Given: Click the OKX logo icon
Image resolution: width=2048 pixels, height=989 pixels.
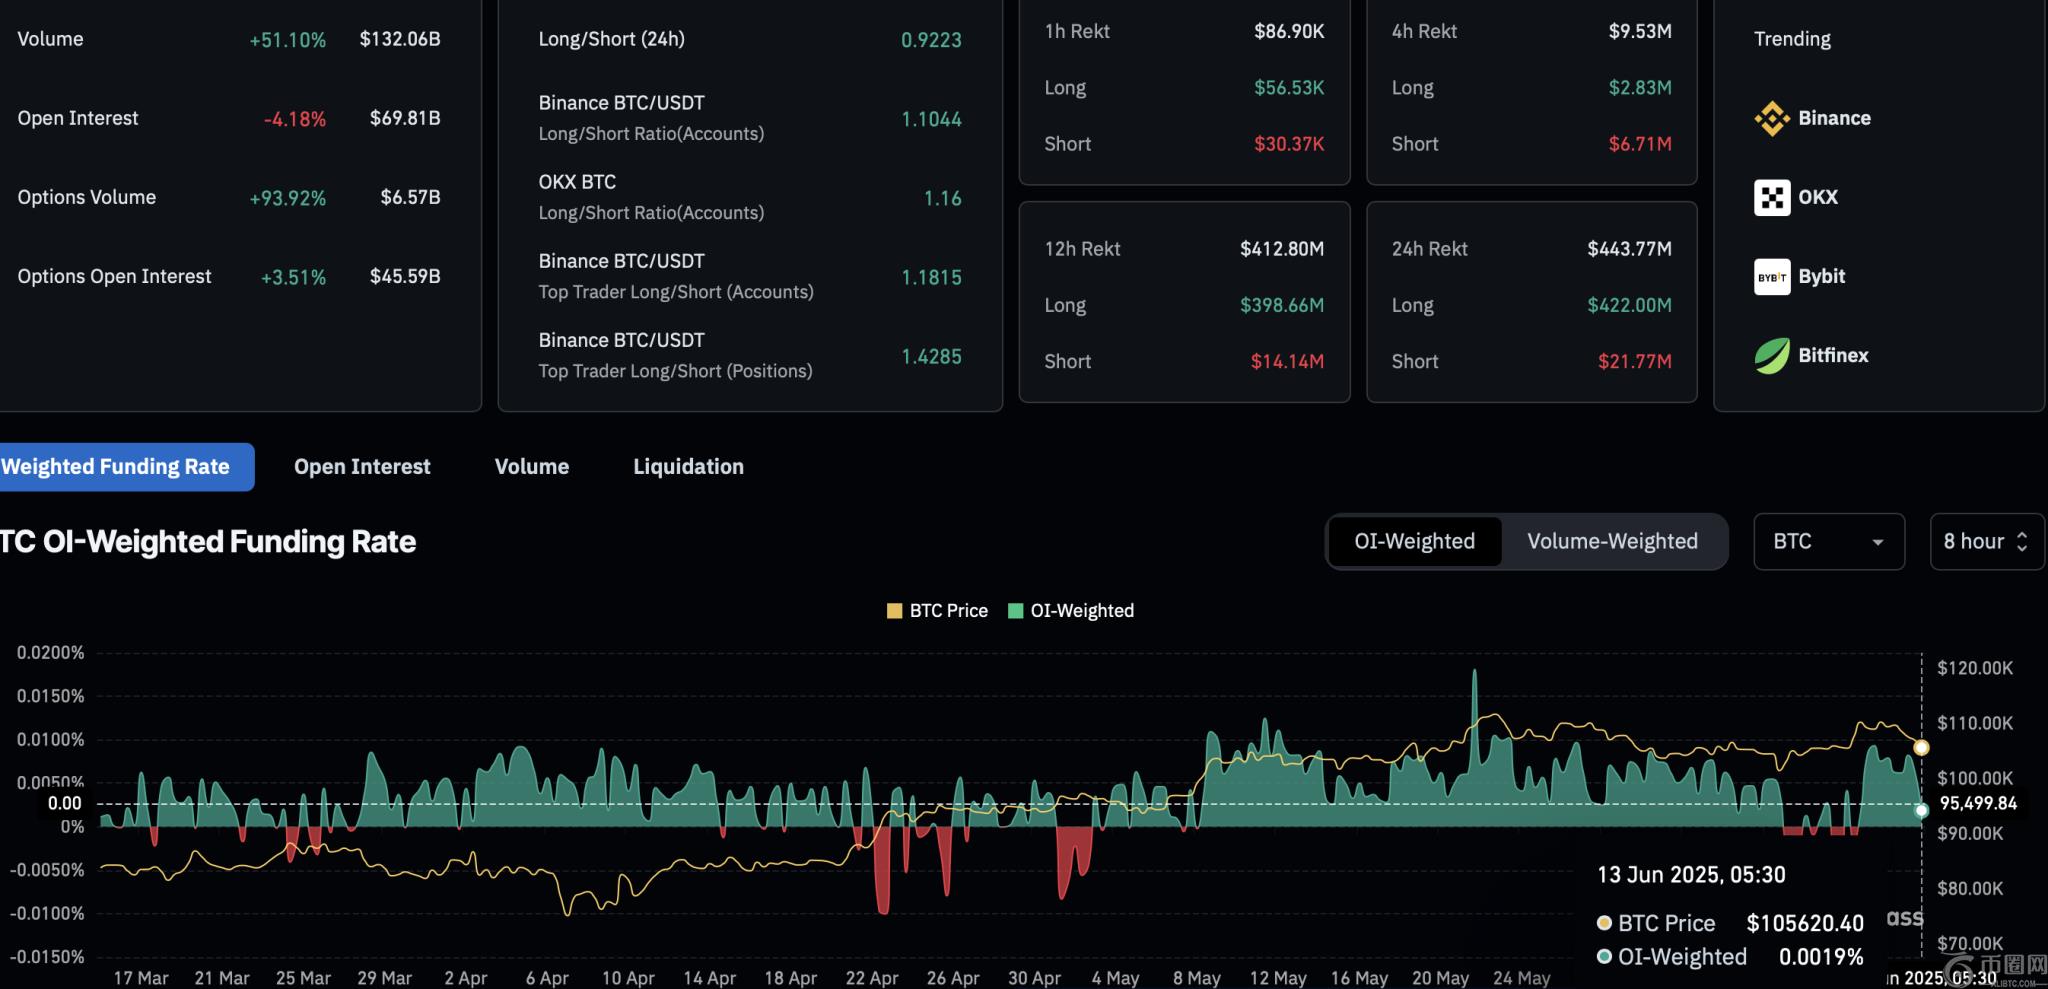Looking at the screenshot, I should [x=1772, y=198].
